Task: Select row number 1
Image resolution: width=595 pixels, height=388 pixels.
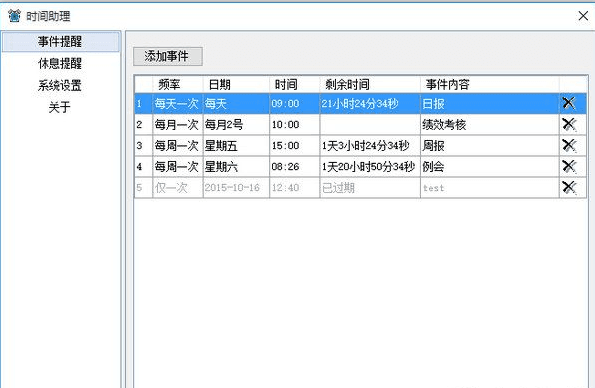Action: pos(143,103)
